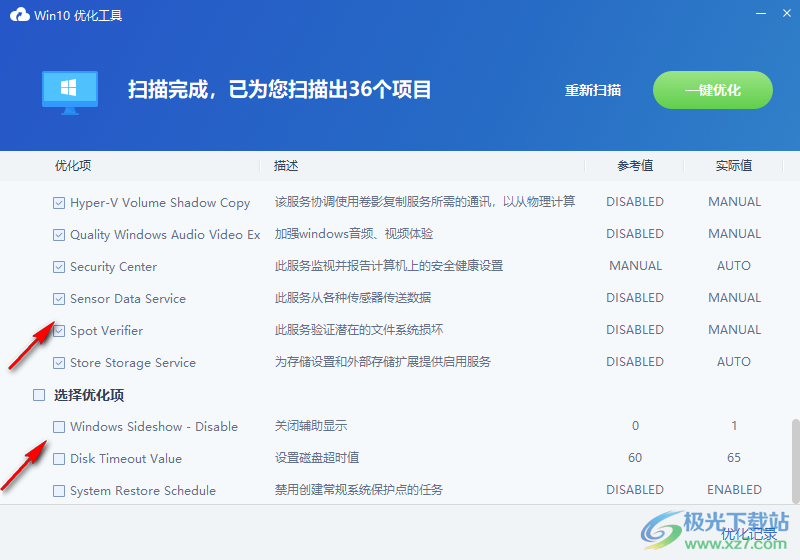
Task: Uncheck Quality Windows Audio Video Ex checkbox
Action: tap(59, 235)
